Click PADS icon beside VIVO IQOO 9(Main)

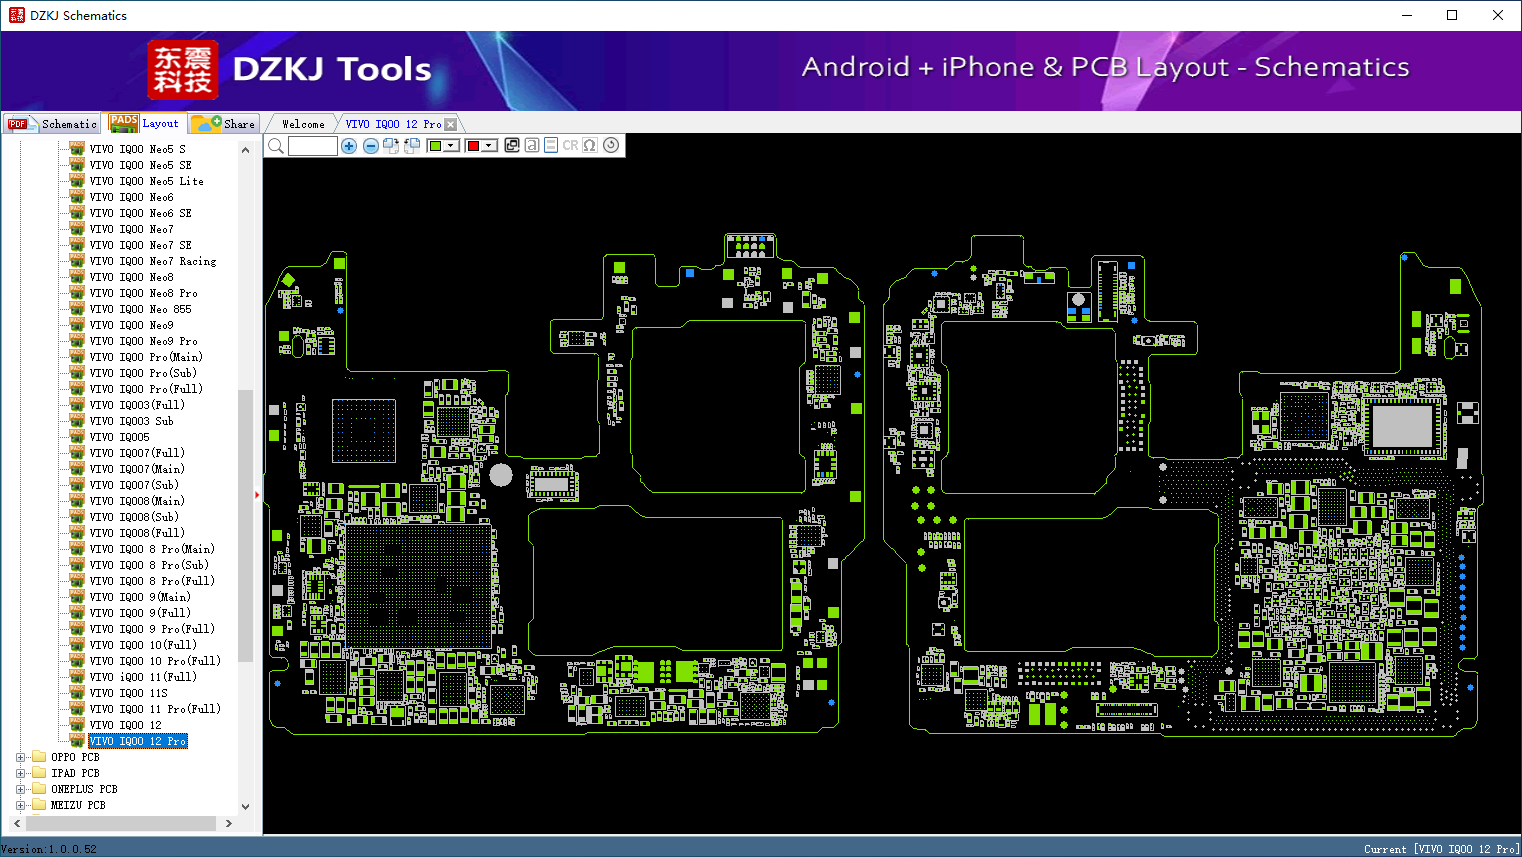[x=77, y=597]
